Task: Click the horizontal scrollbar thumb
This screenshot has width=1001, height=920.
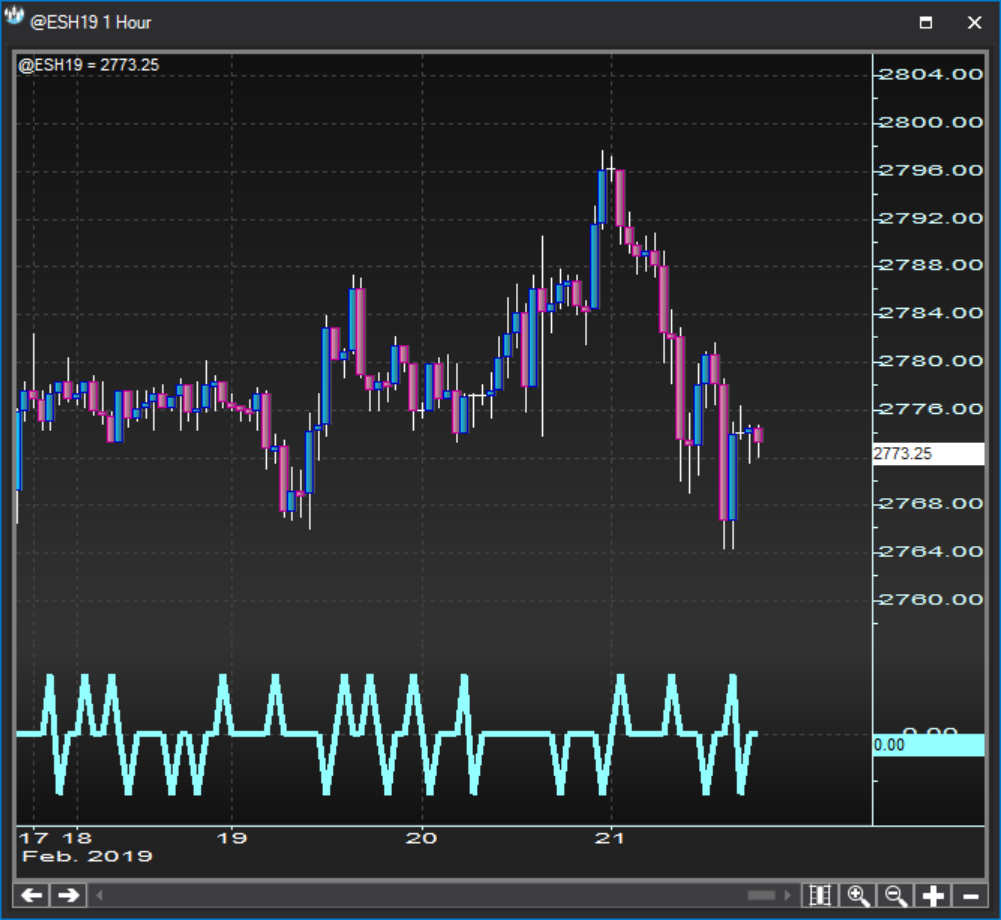Action: tap(761, 895)
